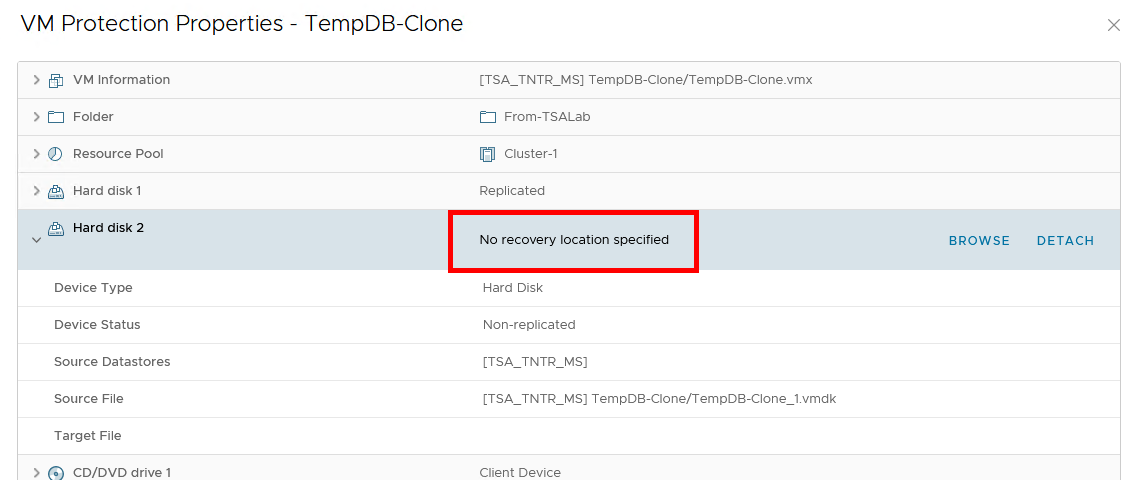Click the 'No recovery location specified' text
Viewport: 1133px width, 480px height.
coord(574,240)
